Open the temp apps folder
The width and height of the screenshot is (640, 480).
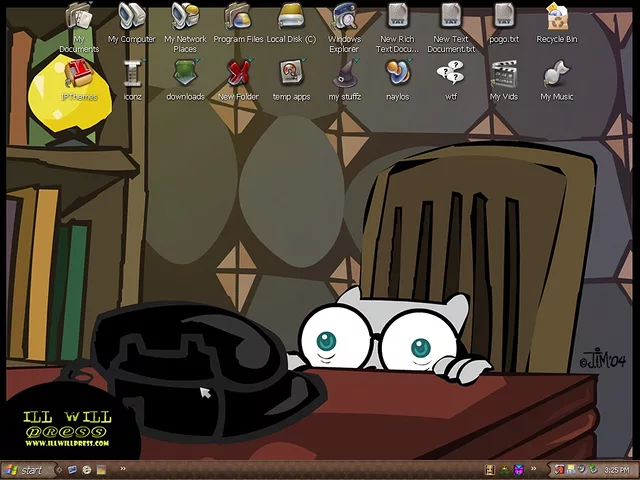point(291,73)
